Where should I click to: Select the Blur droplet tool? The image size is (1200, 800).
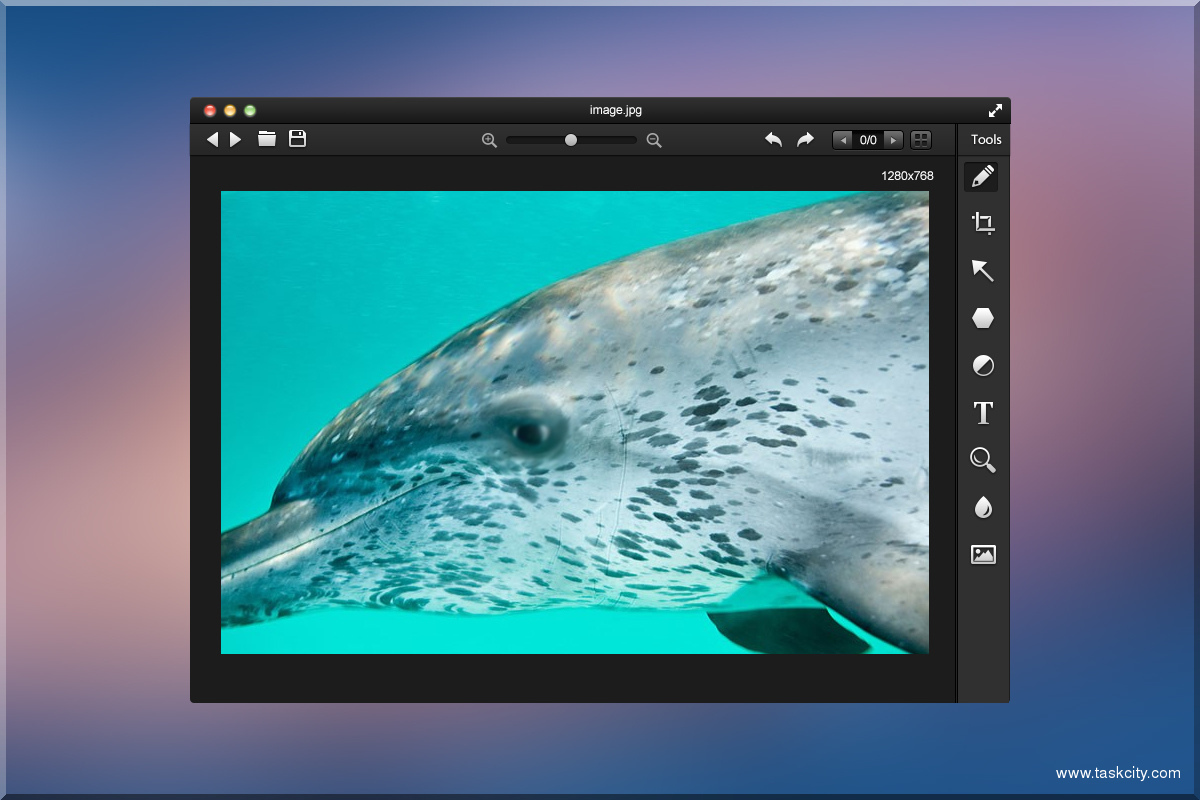tap(983, 507)
